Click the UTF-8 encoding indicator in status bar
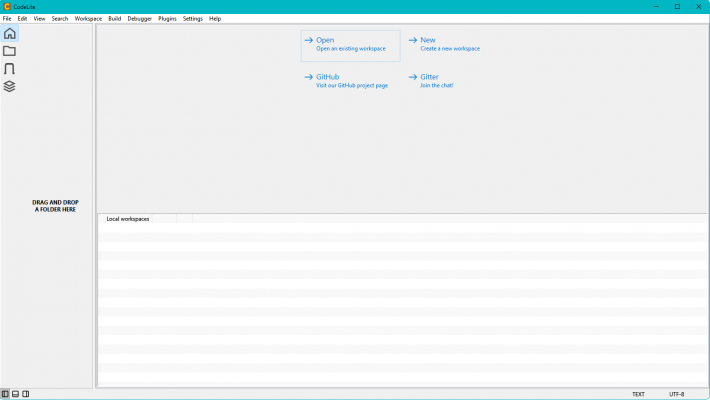 point(677,394)
